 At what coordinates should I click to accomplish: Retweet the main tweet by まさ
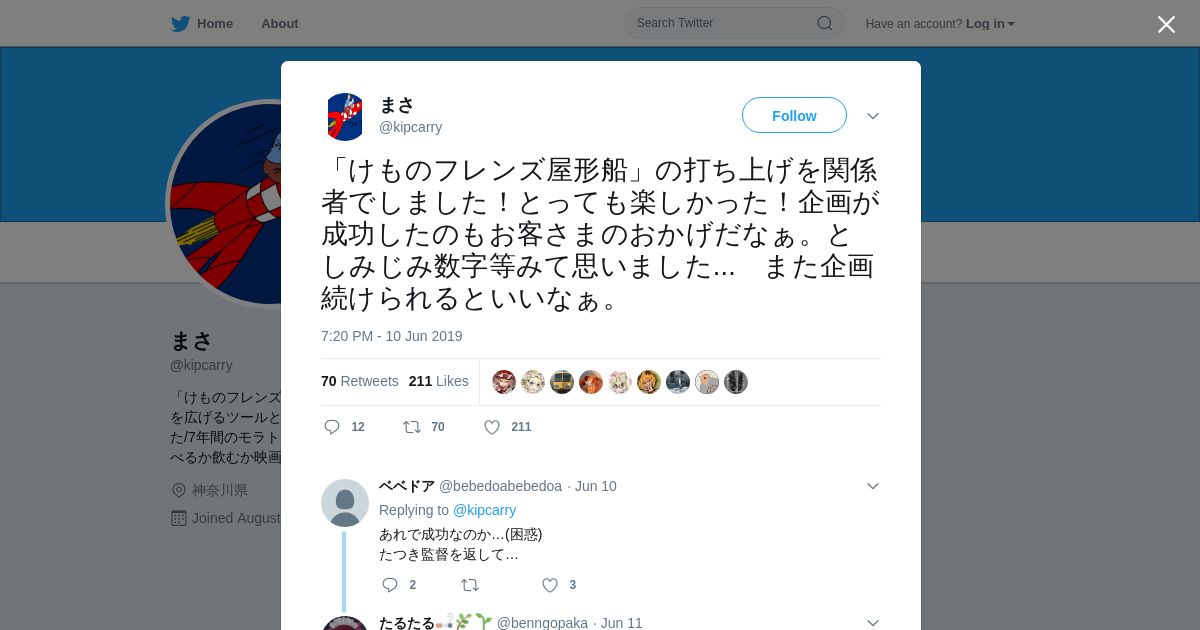pos(412,427)
